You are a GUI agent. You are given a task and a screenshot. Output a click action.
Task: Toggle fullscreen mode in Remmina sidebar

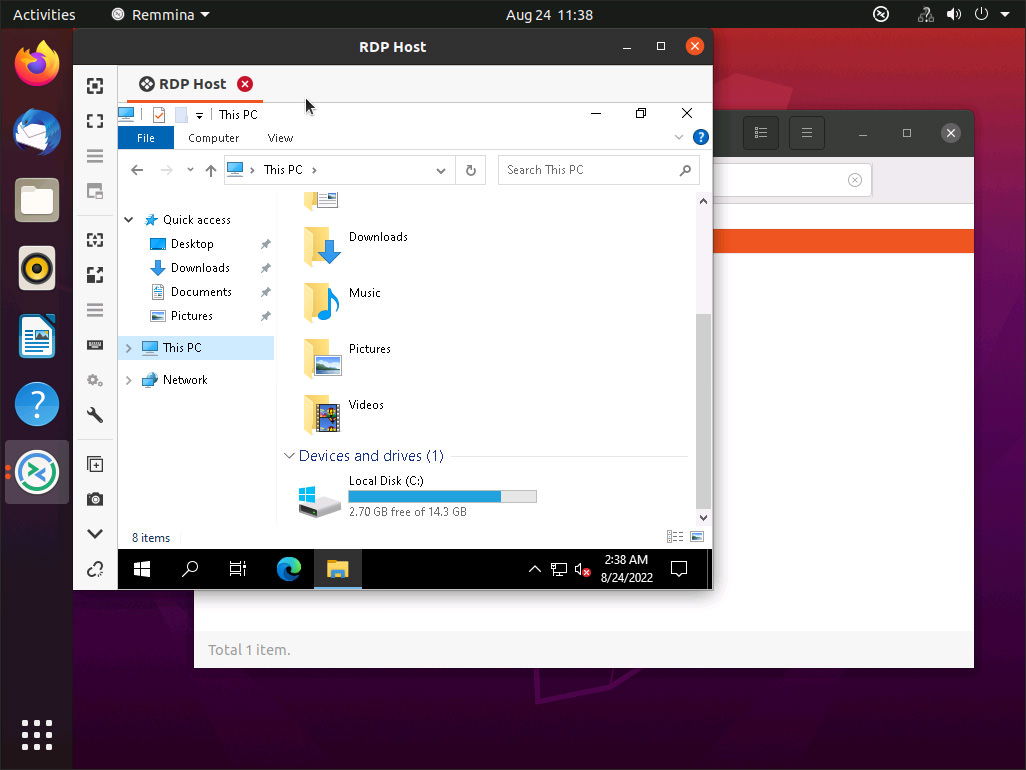(95, 121)
